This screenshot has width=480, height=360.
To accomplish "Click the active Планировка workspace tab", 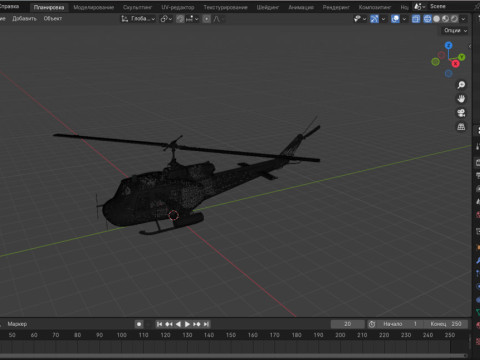I will (x=49, y=7).
